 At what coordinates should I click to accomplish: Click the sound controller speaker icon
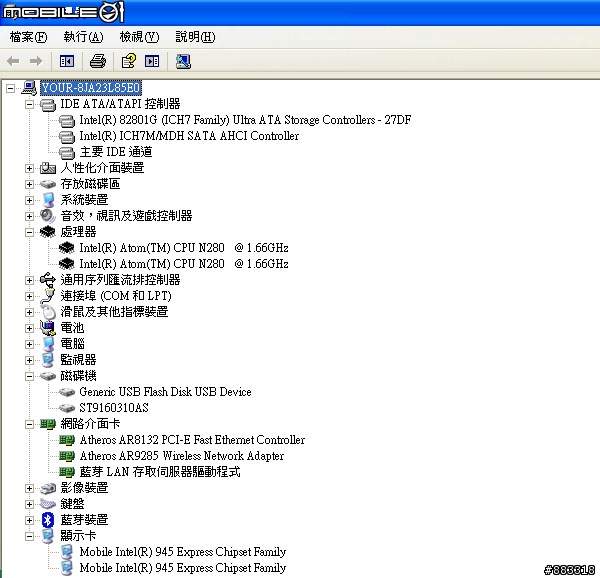[x=48, y=216]
